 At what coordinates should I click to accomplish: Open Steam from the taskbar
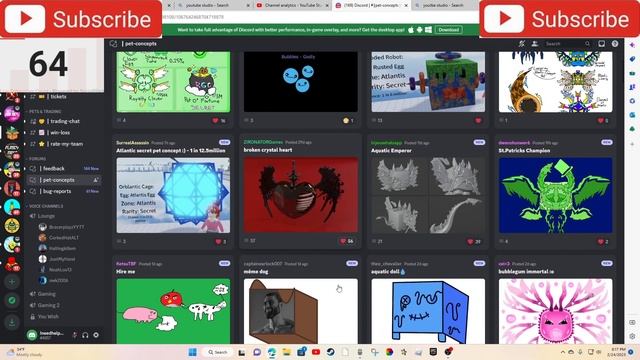331,352
